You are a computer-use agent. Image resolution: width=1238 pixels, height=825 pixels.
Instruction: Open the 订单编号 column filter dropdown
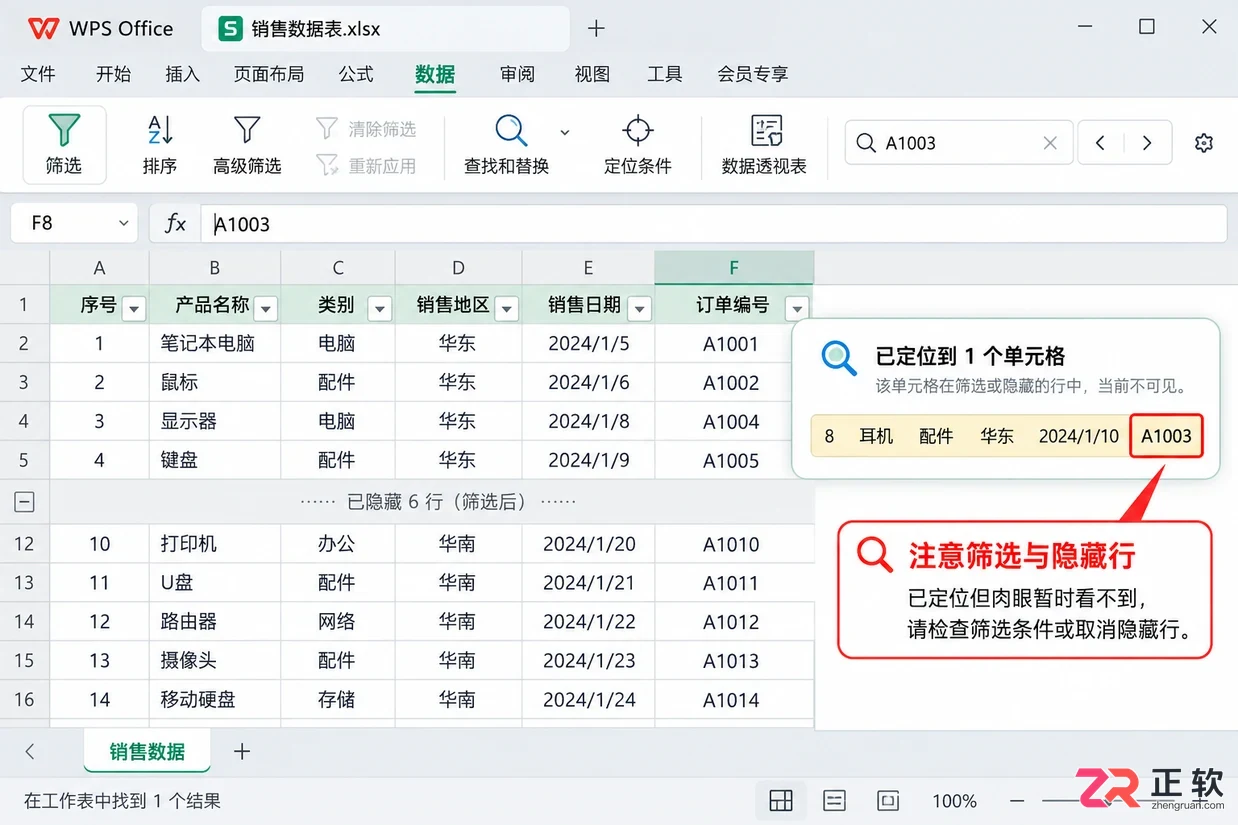(797, 308)
